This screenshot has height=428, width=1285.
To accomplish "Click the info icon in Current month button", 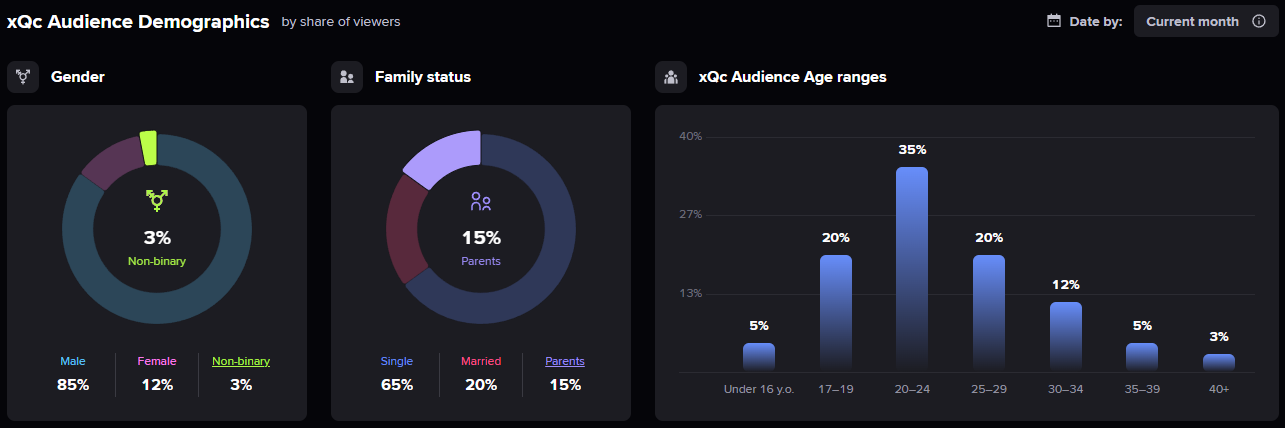I will pos(1259,21).
